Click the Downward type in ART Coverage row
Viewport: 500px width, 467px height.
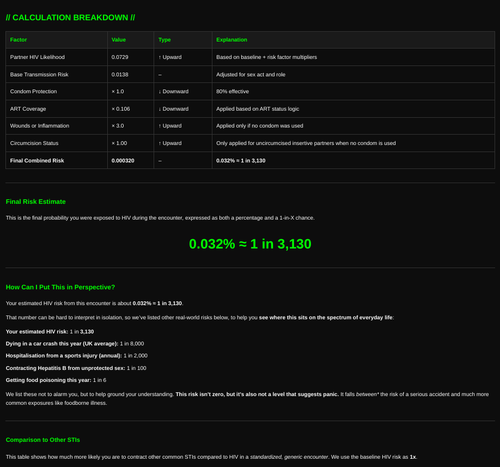(173, 109)
